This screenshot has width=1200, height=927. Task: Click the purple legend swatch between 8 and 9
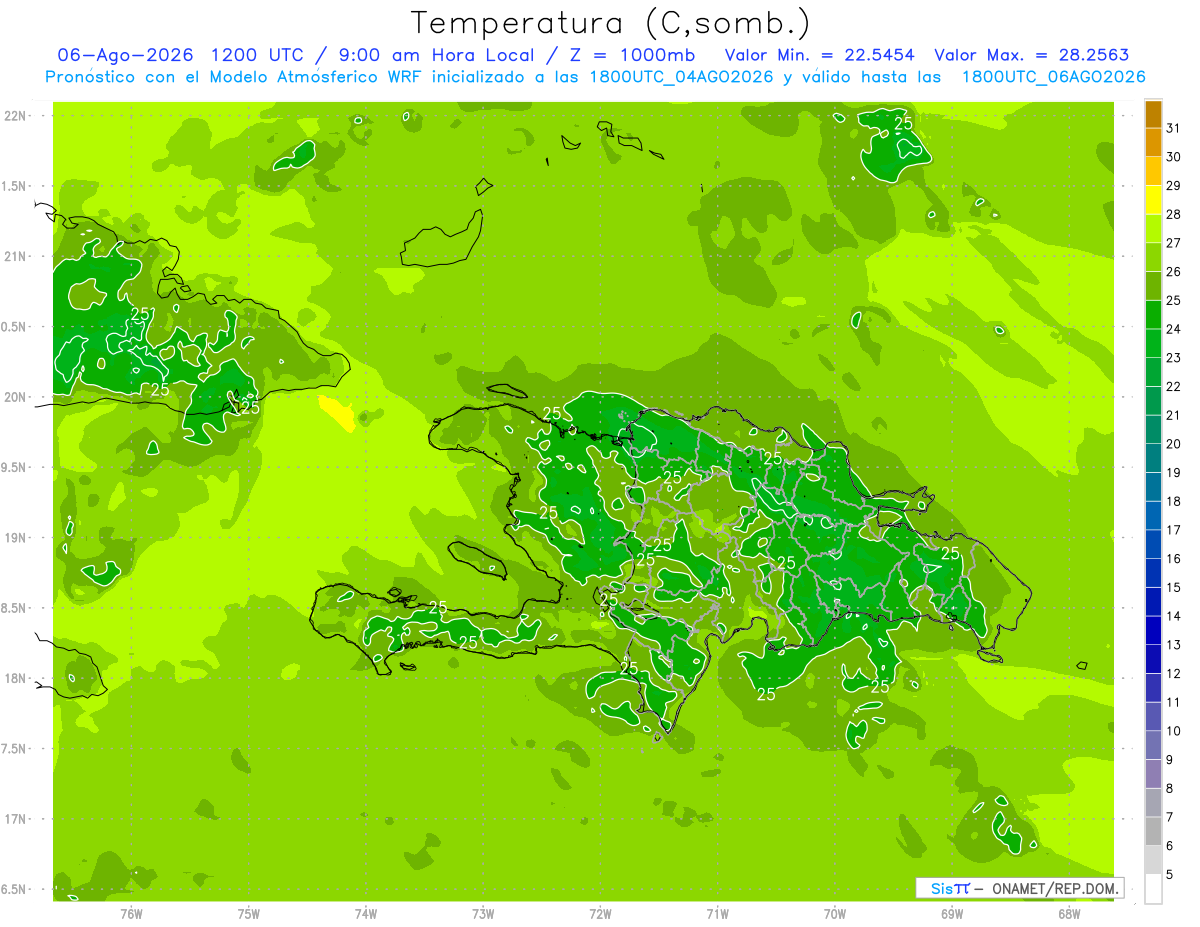(x=1153, y=774)
